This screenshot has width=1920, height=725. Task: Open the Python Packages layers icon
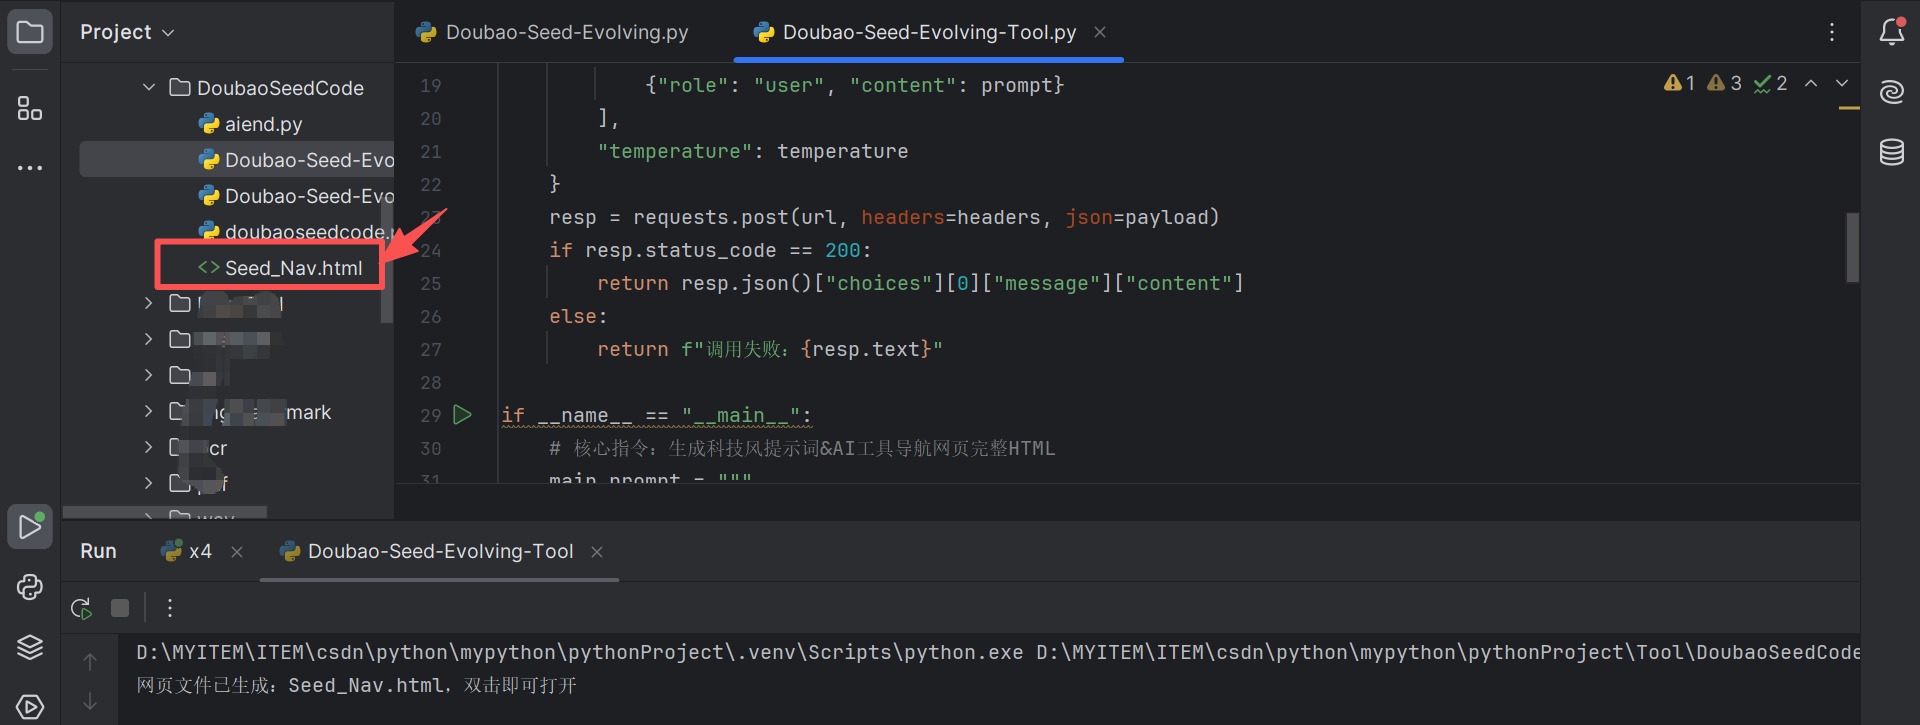pyautogui.click(x=30, y=647)
